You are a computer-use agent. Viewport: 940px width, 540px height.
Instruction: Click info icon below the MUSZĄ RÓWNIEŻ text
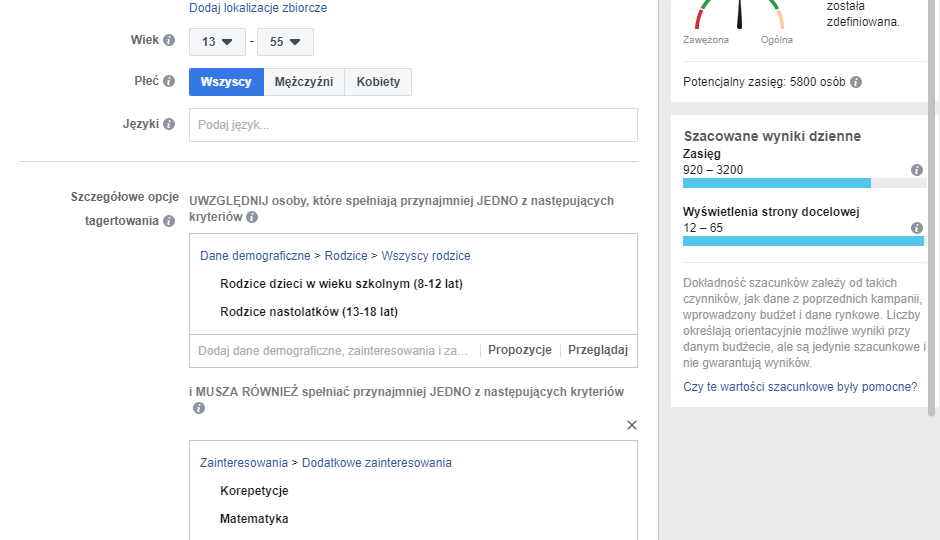199,408
